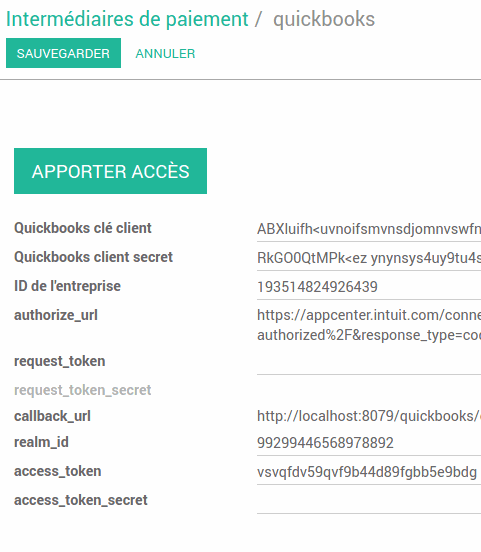Click the quickbooks breadcrumb title
Image resolution: width=481 pixels, height=552 pixels.
pos(324,19)
